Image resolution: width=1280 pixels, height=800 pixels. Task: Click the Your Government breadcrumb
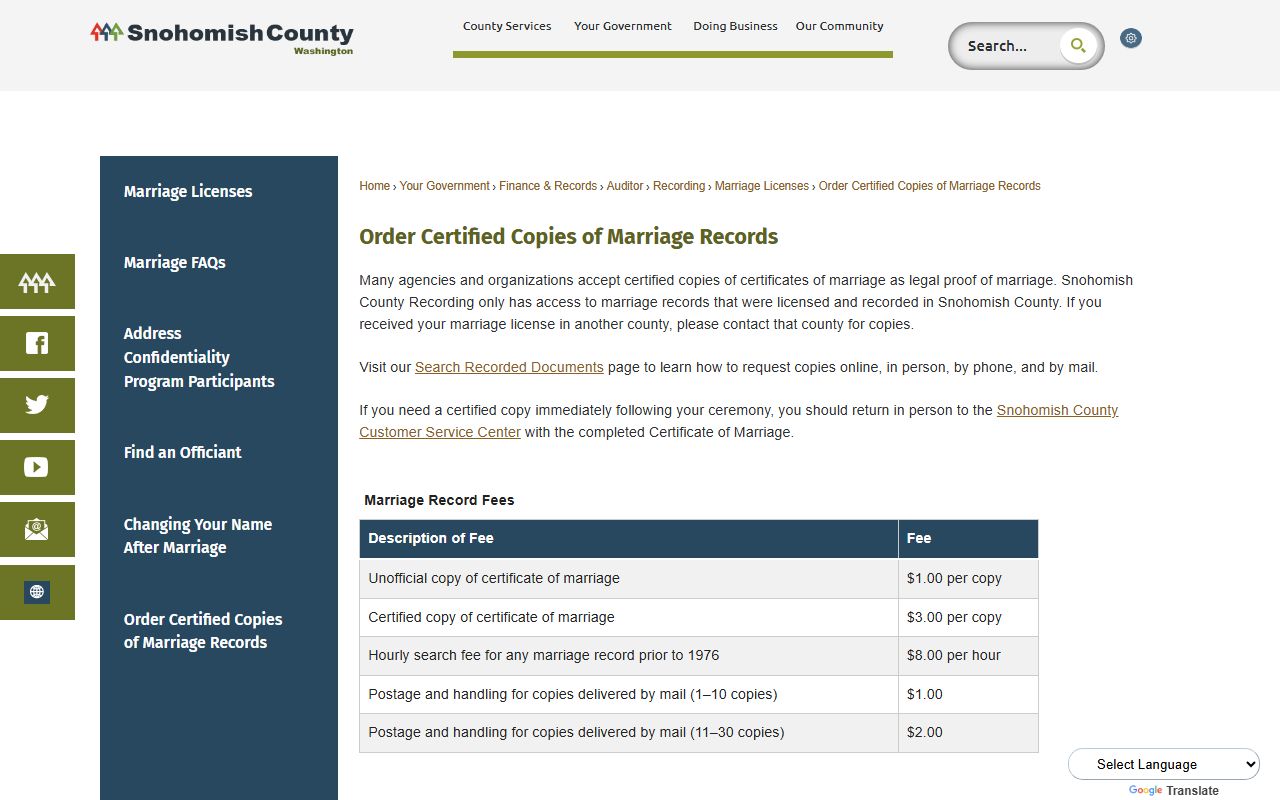click(445, 186)
